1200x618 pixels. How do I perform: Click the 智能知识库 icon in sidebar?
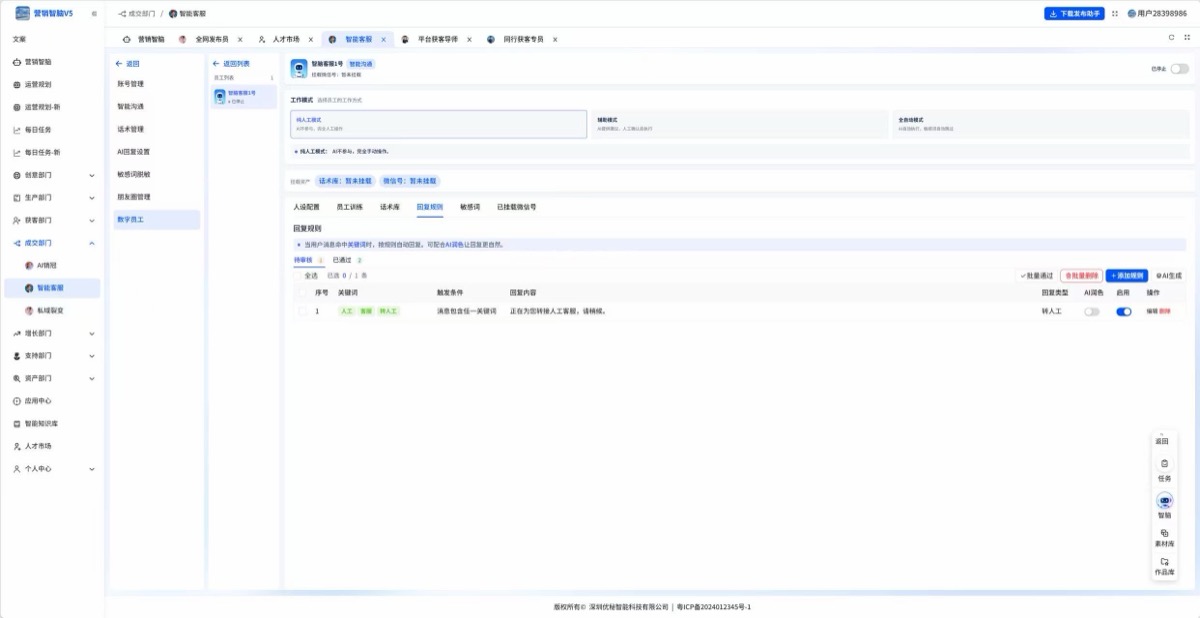pos(16,424)
